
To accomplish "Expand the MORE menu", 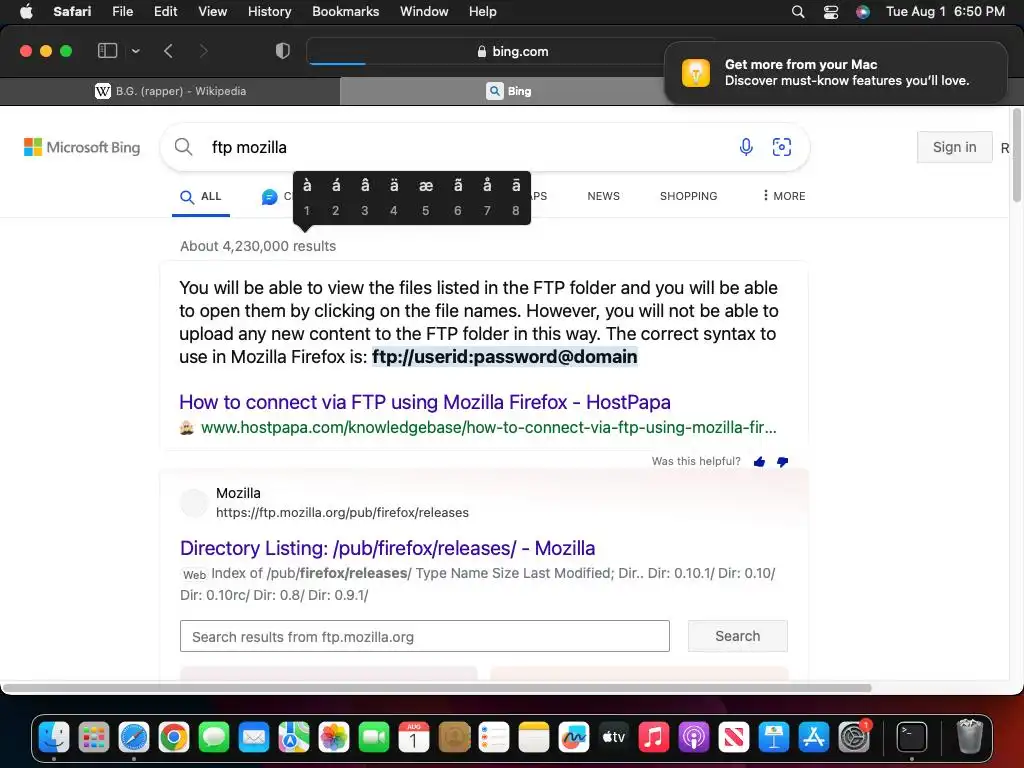I will click(x=784, y=196).
